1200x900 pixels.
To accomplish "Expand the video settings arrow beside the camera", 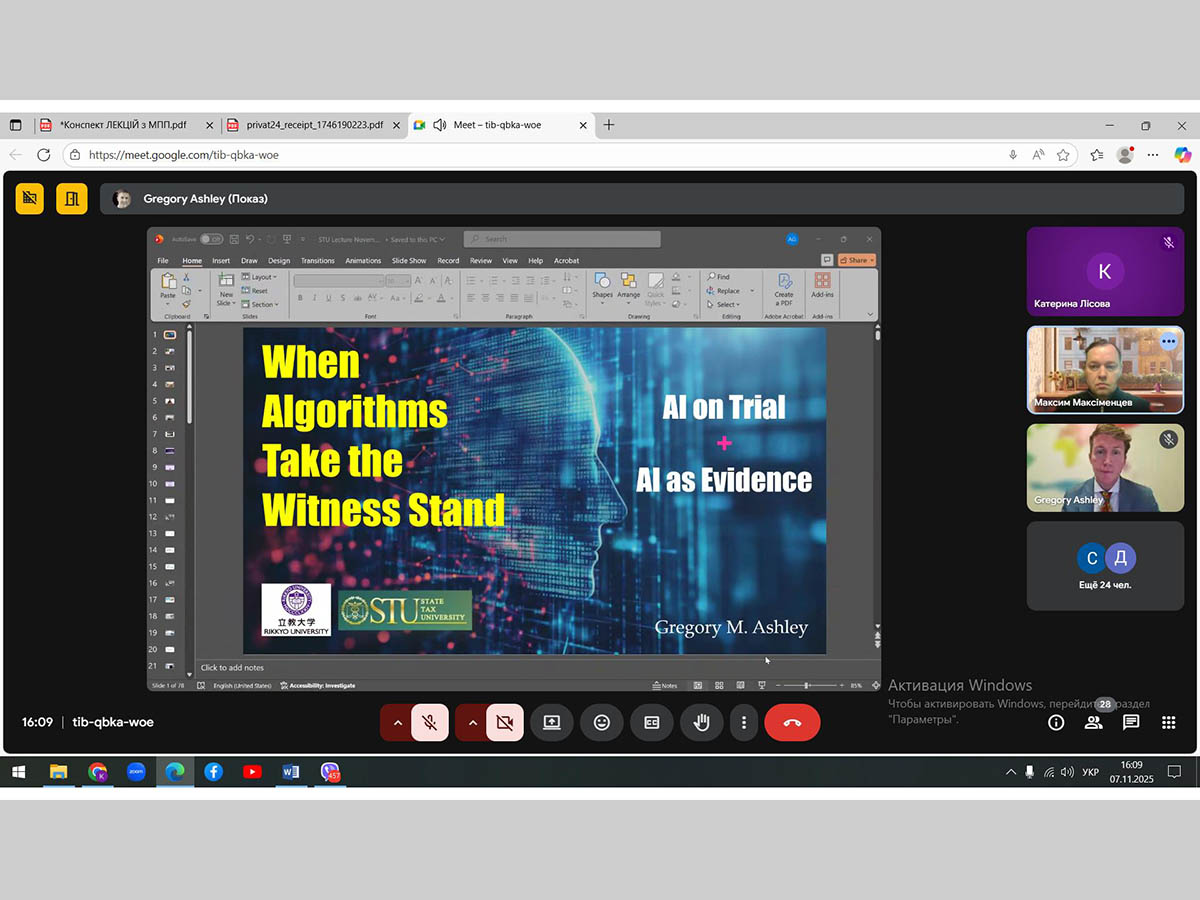I will coord(472,722).
